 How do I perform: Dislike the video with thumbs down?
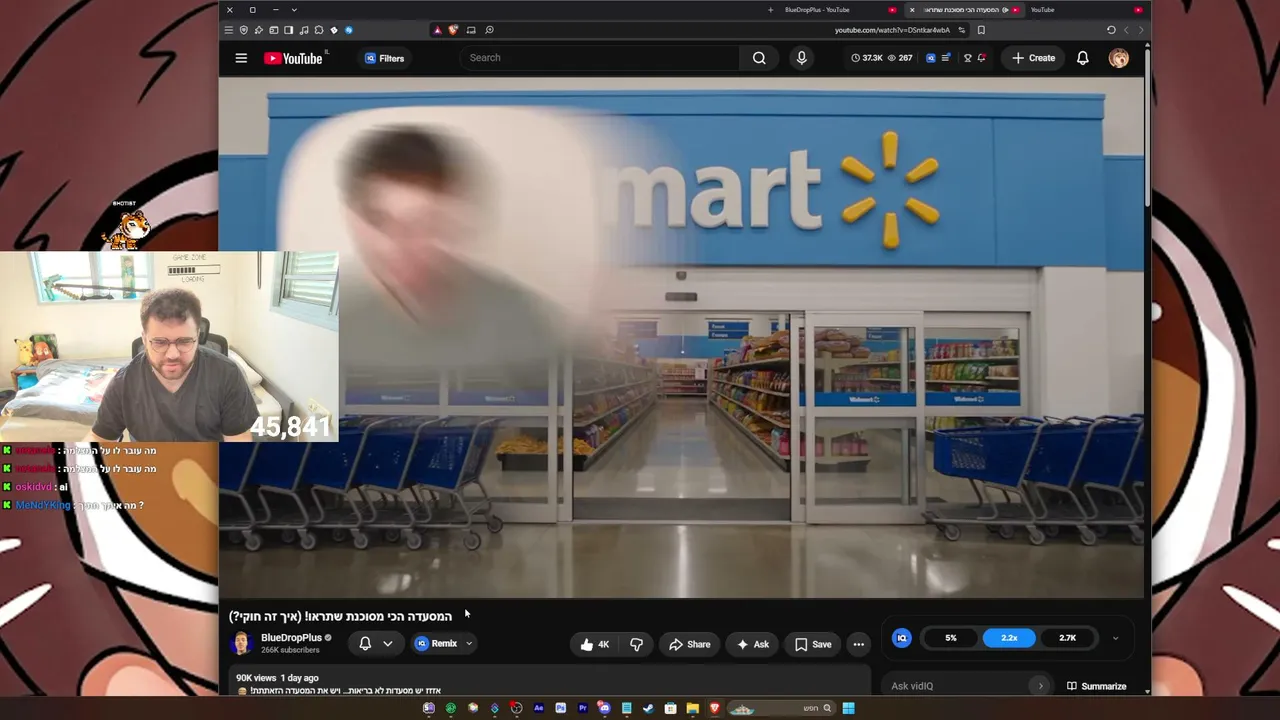point(636,644)
